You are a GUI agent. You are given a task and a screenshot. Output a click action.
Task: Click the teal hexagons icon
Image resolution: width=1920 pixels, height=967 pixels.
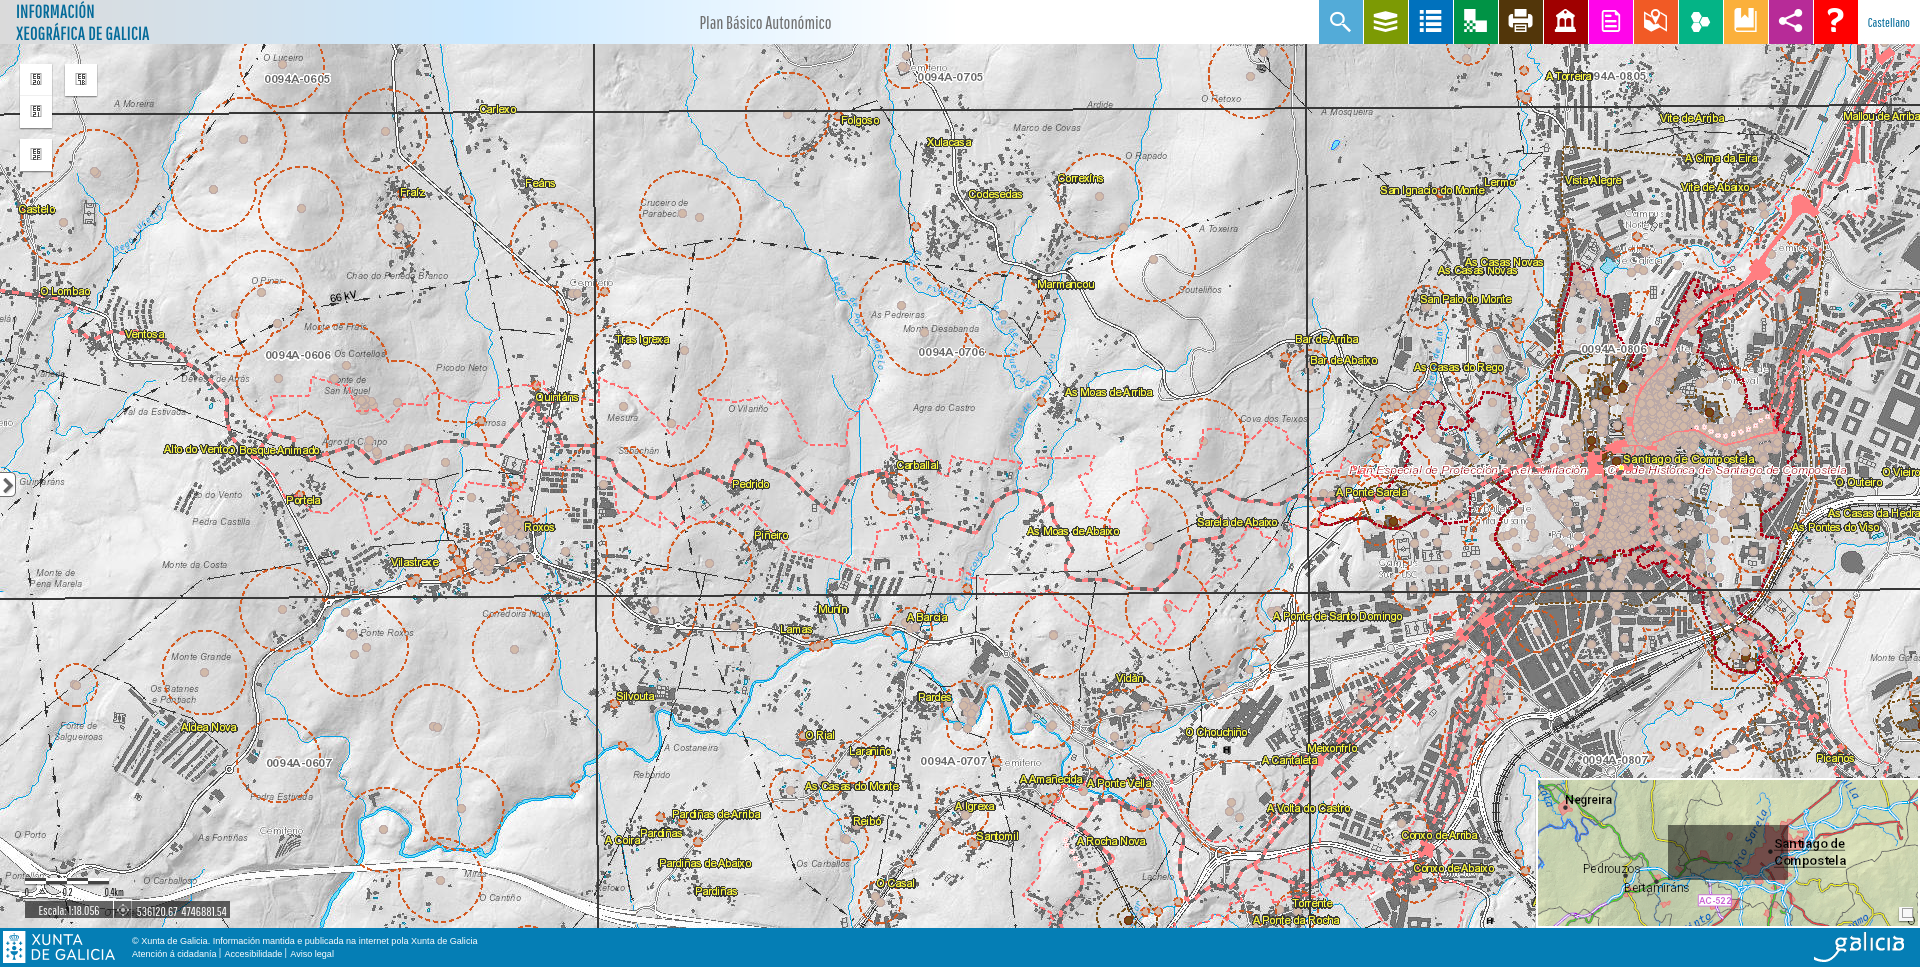[x=1700, y=22]
